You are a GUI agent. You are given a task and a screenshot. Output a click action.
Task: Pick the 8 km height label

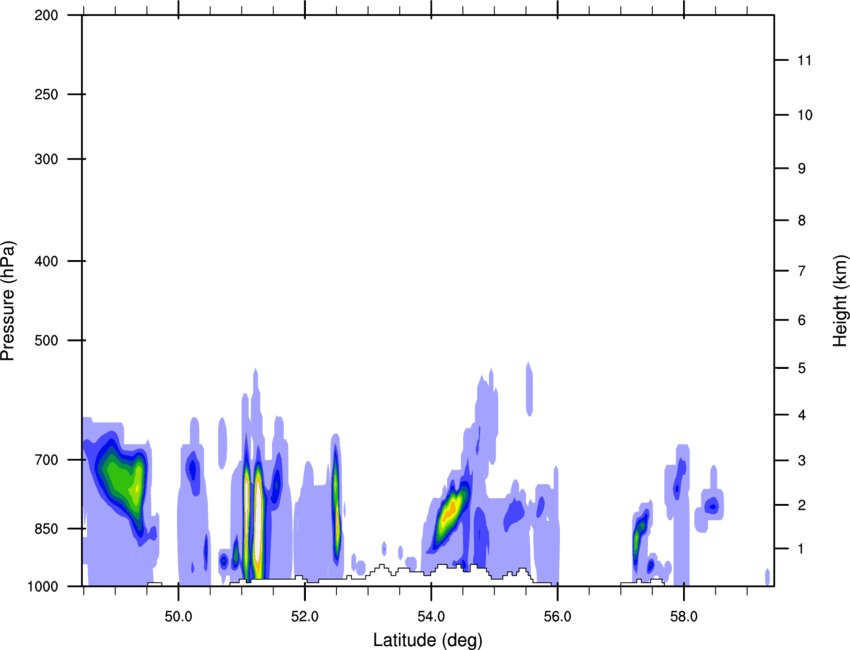point(802,221)
